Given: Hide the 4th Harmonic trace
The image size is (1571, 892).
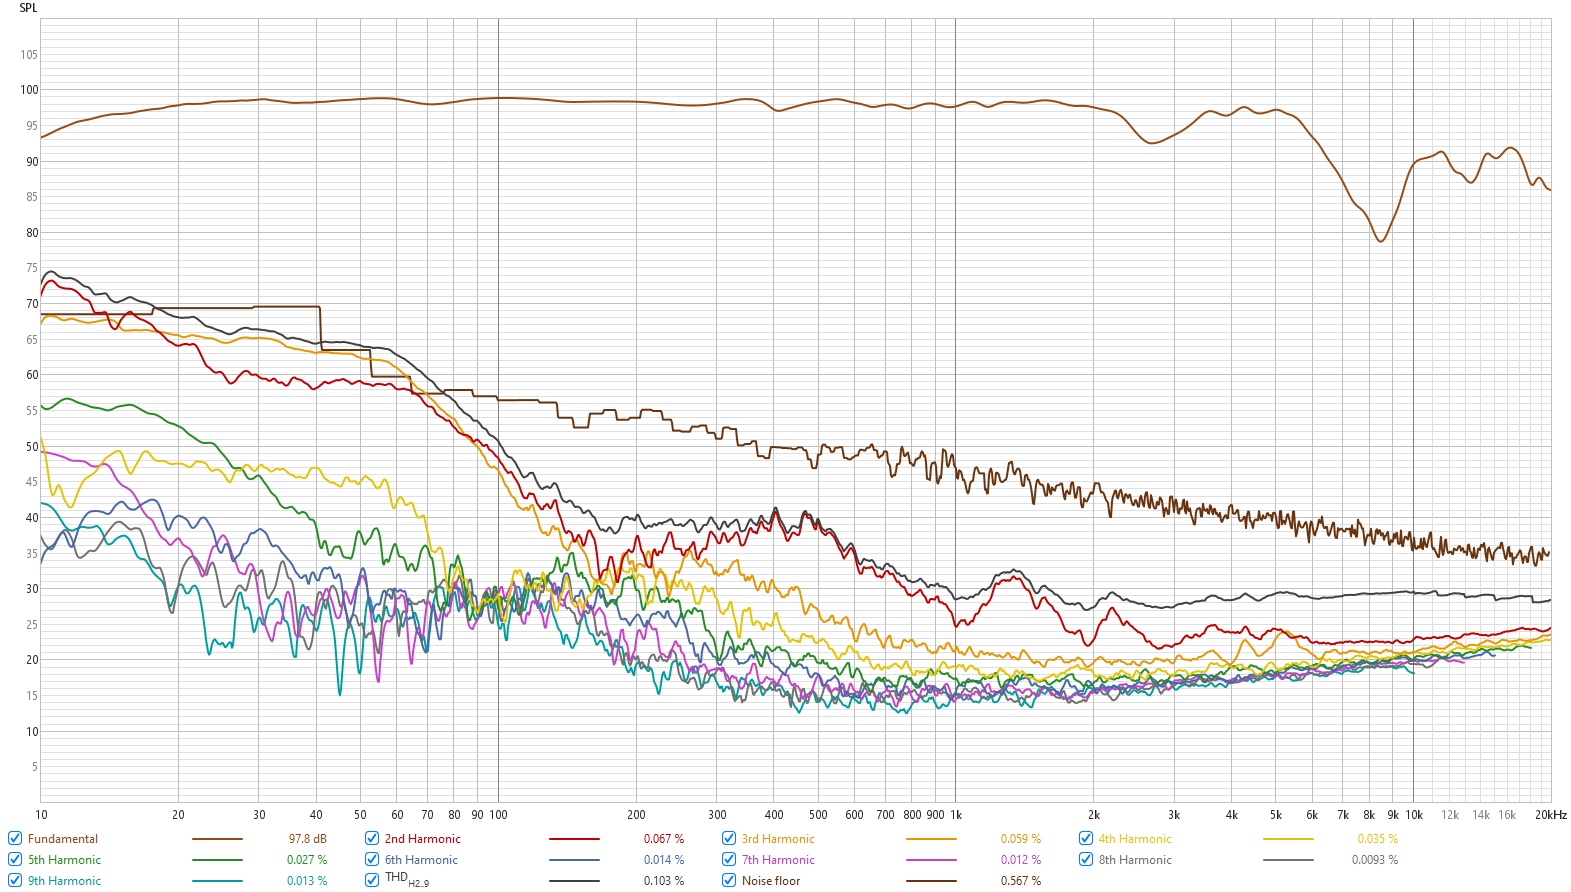Looking at the screenshot, I should pos(1086,838).
